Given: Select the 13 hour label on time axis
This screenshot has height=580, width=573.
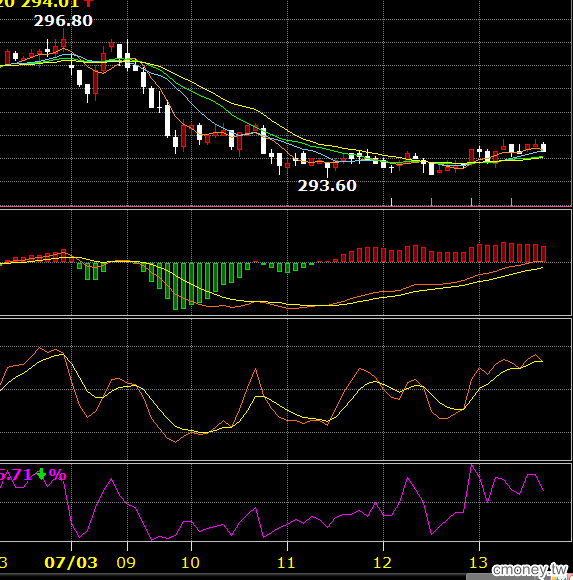Looking at the screenshot, I should (478, 563).
